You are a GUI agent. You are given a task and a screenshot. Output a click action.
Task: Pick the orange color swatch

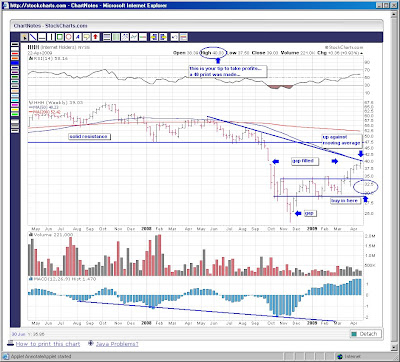pos(15,58)
